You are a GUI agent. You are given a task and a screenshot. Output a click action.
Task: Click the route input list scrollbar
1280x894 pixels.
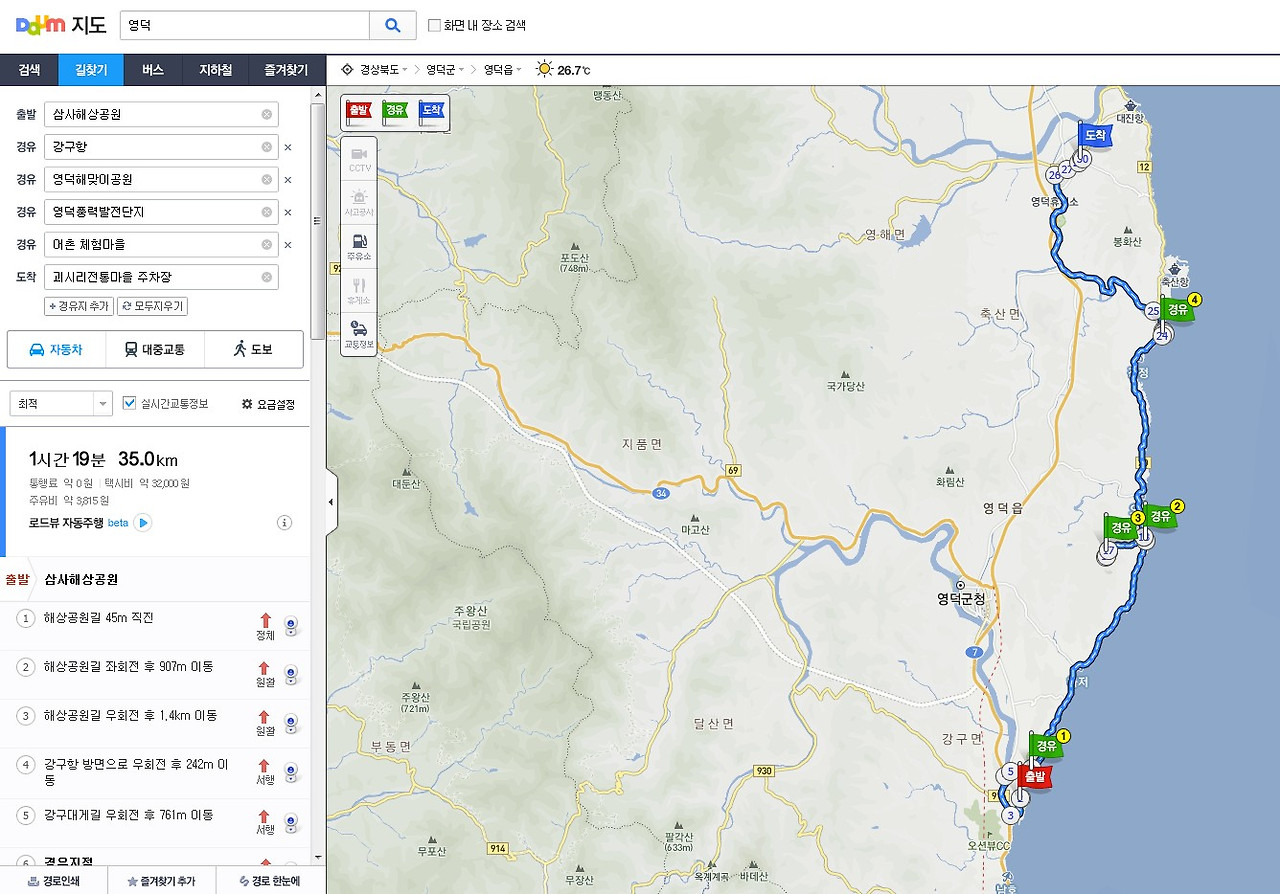pos(318,221)
